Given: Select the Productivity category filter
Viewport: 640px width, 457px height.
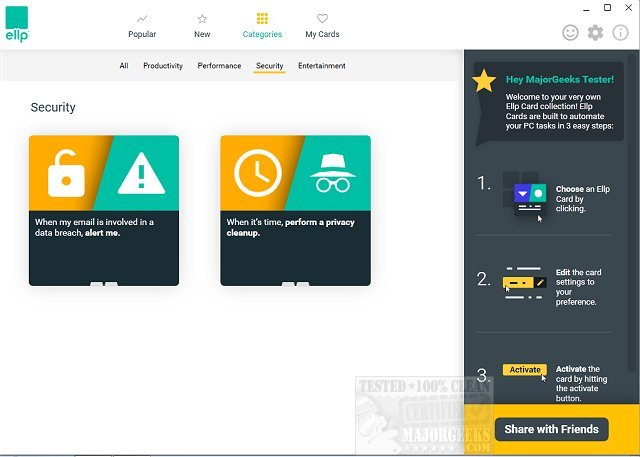Looking at the screenshot, I should [163, 66].
